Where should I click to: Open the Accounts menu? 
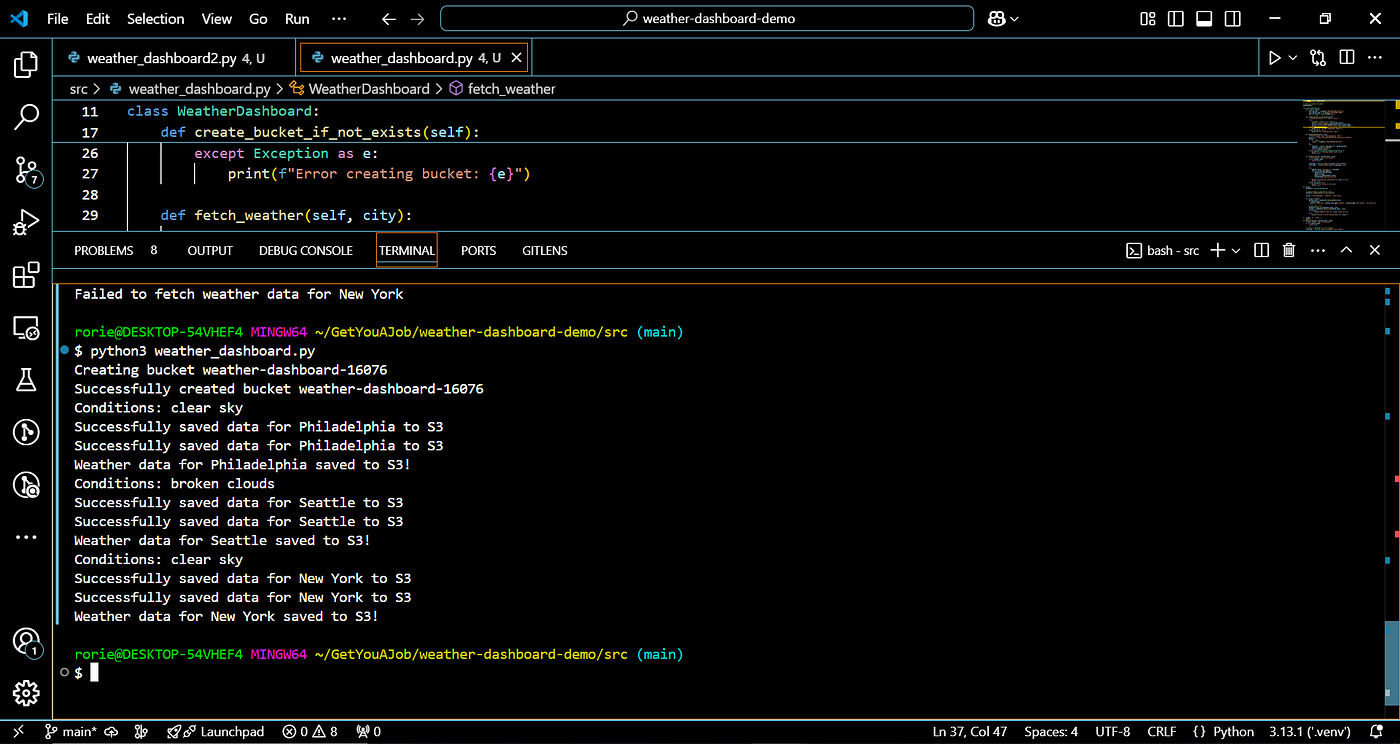26,641
